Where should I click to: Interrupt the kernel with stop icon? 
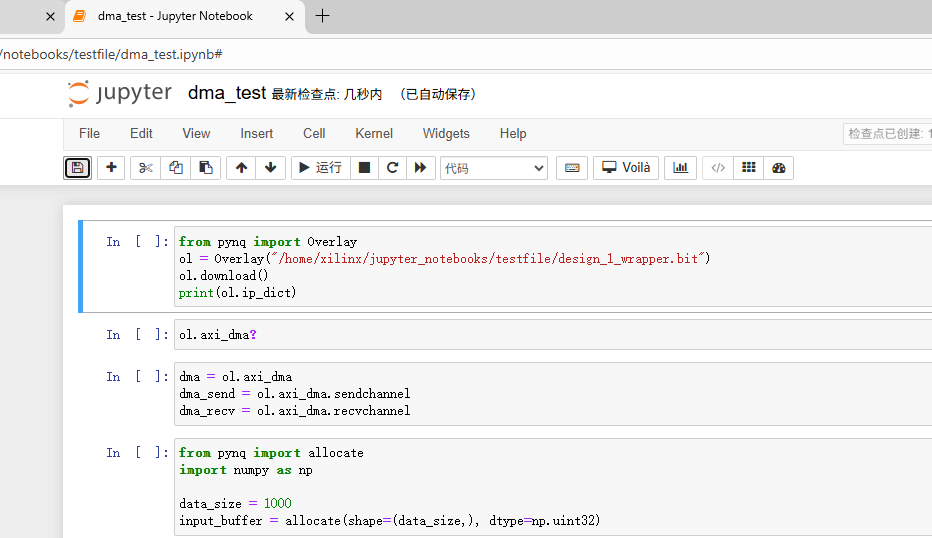(365, 168)
